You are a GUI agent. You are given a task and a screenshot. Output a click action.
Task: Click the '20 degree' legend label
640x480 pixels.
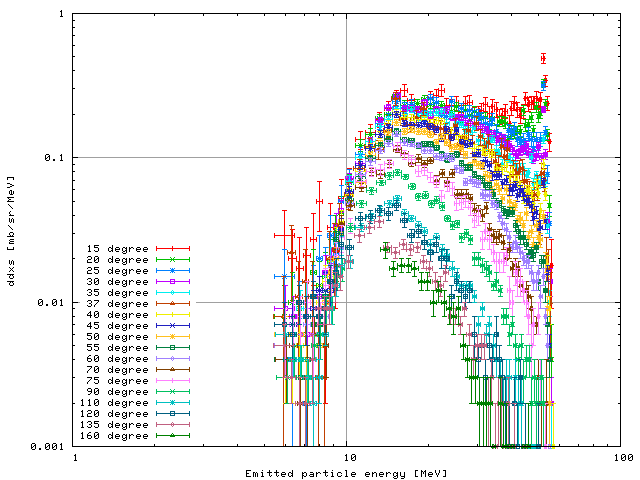click(x=117, y=260)
